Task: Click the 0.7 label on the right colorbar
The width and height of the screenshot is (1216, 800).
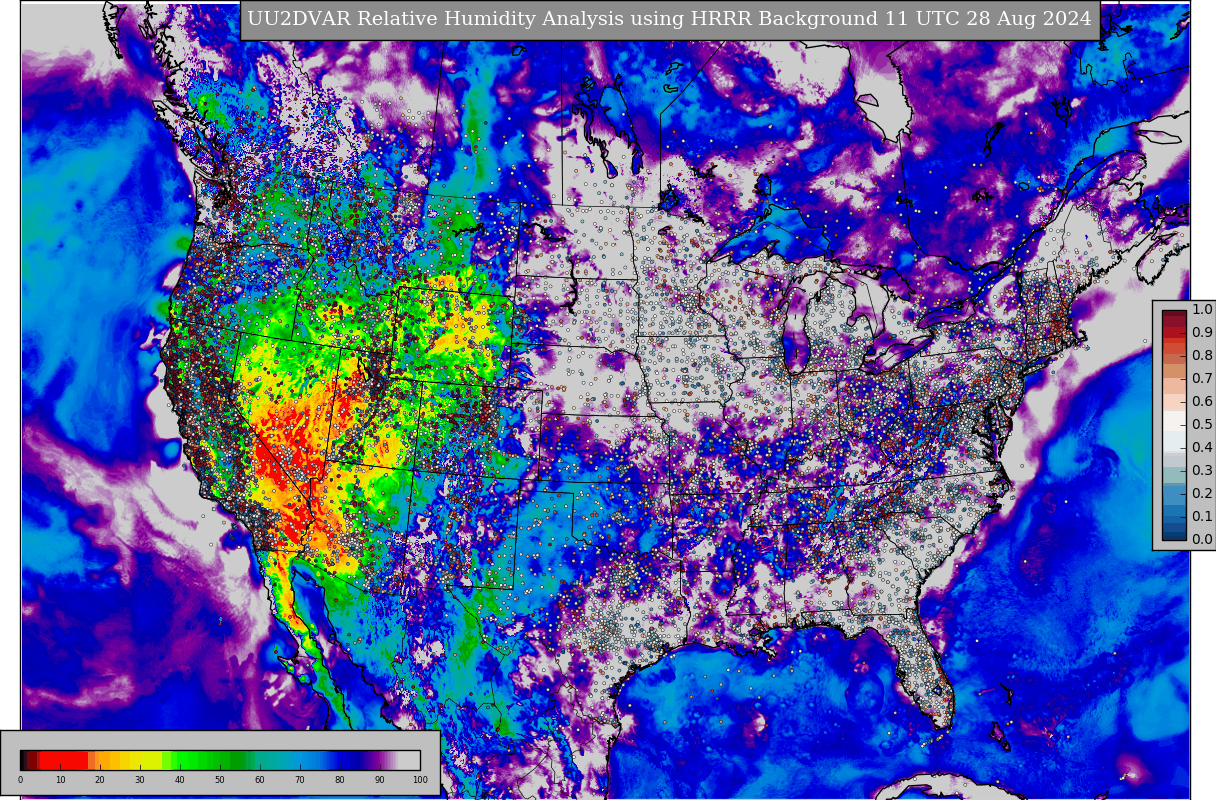Action: click(1202, 378)
